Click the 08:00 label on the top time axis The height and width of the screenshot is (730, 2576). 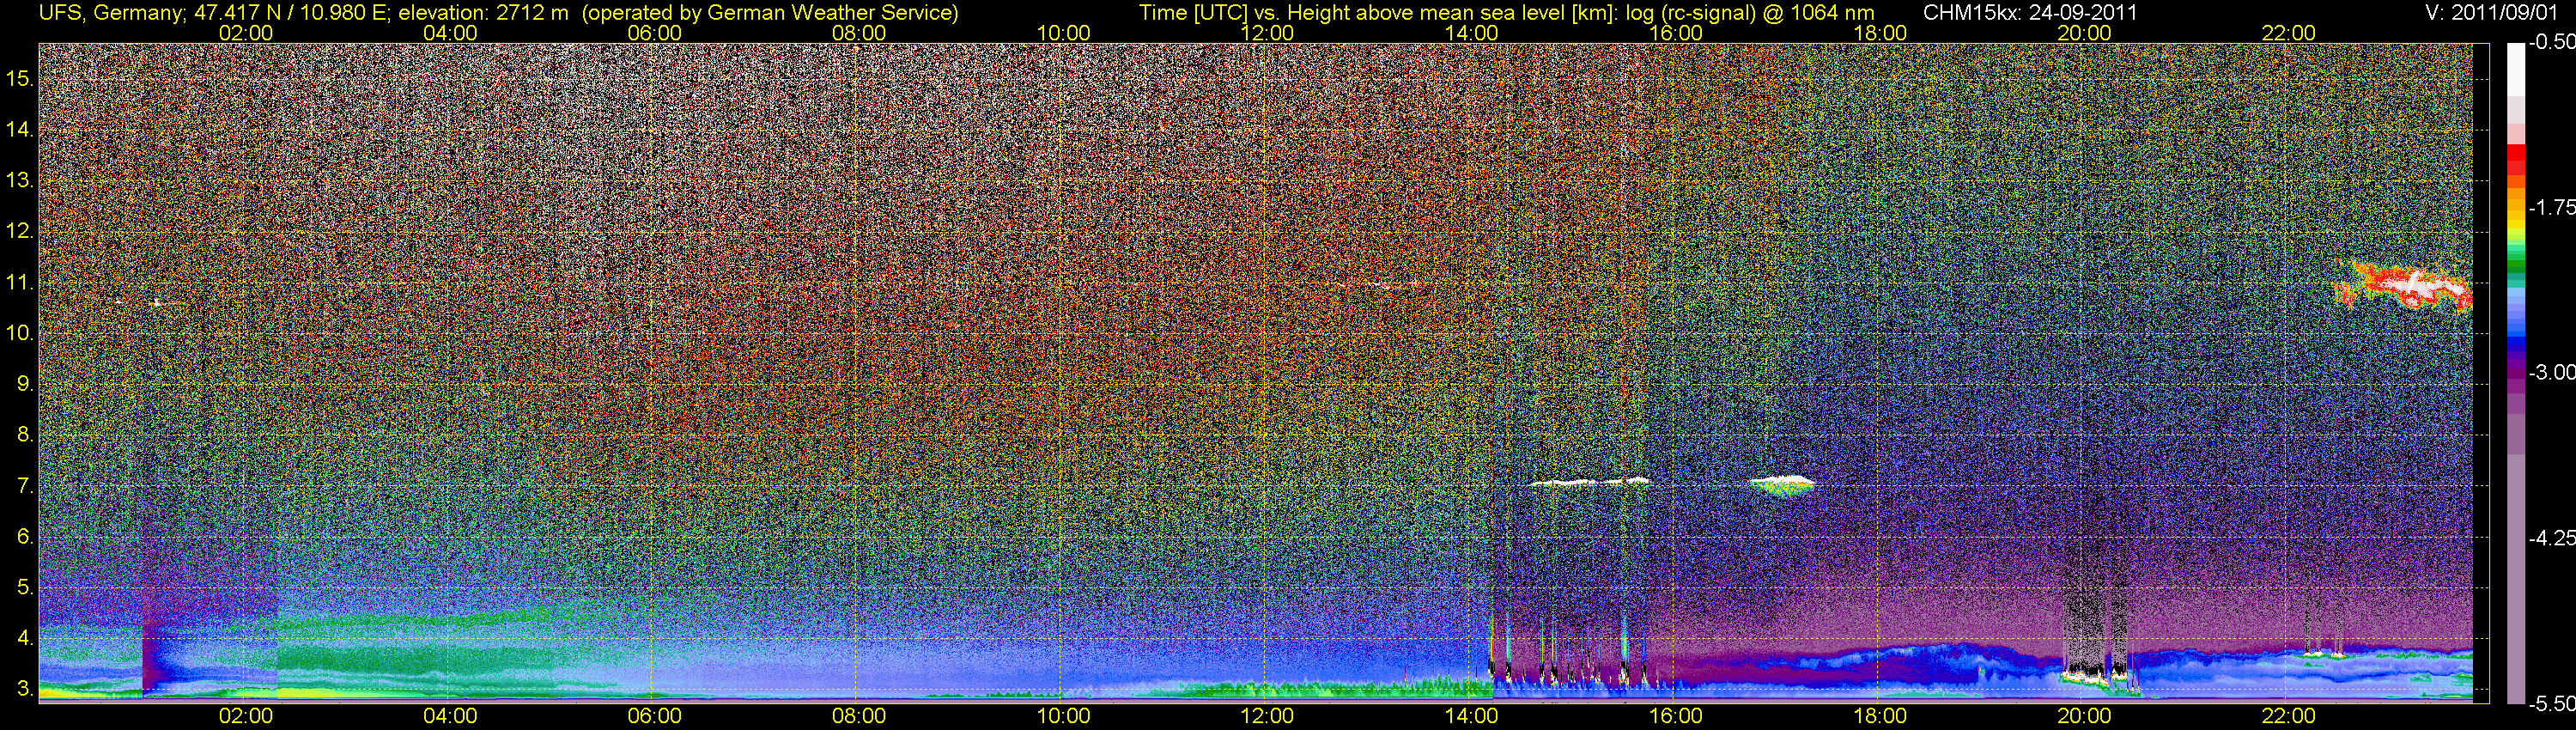(859, 33)
